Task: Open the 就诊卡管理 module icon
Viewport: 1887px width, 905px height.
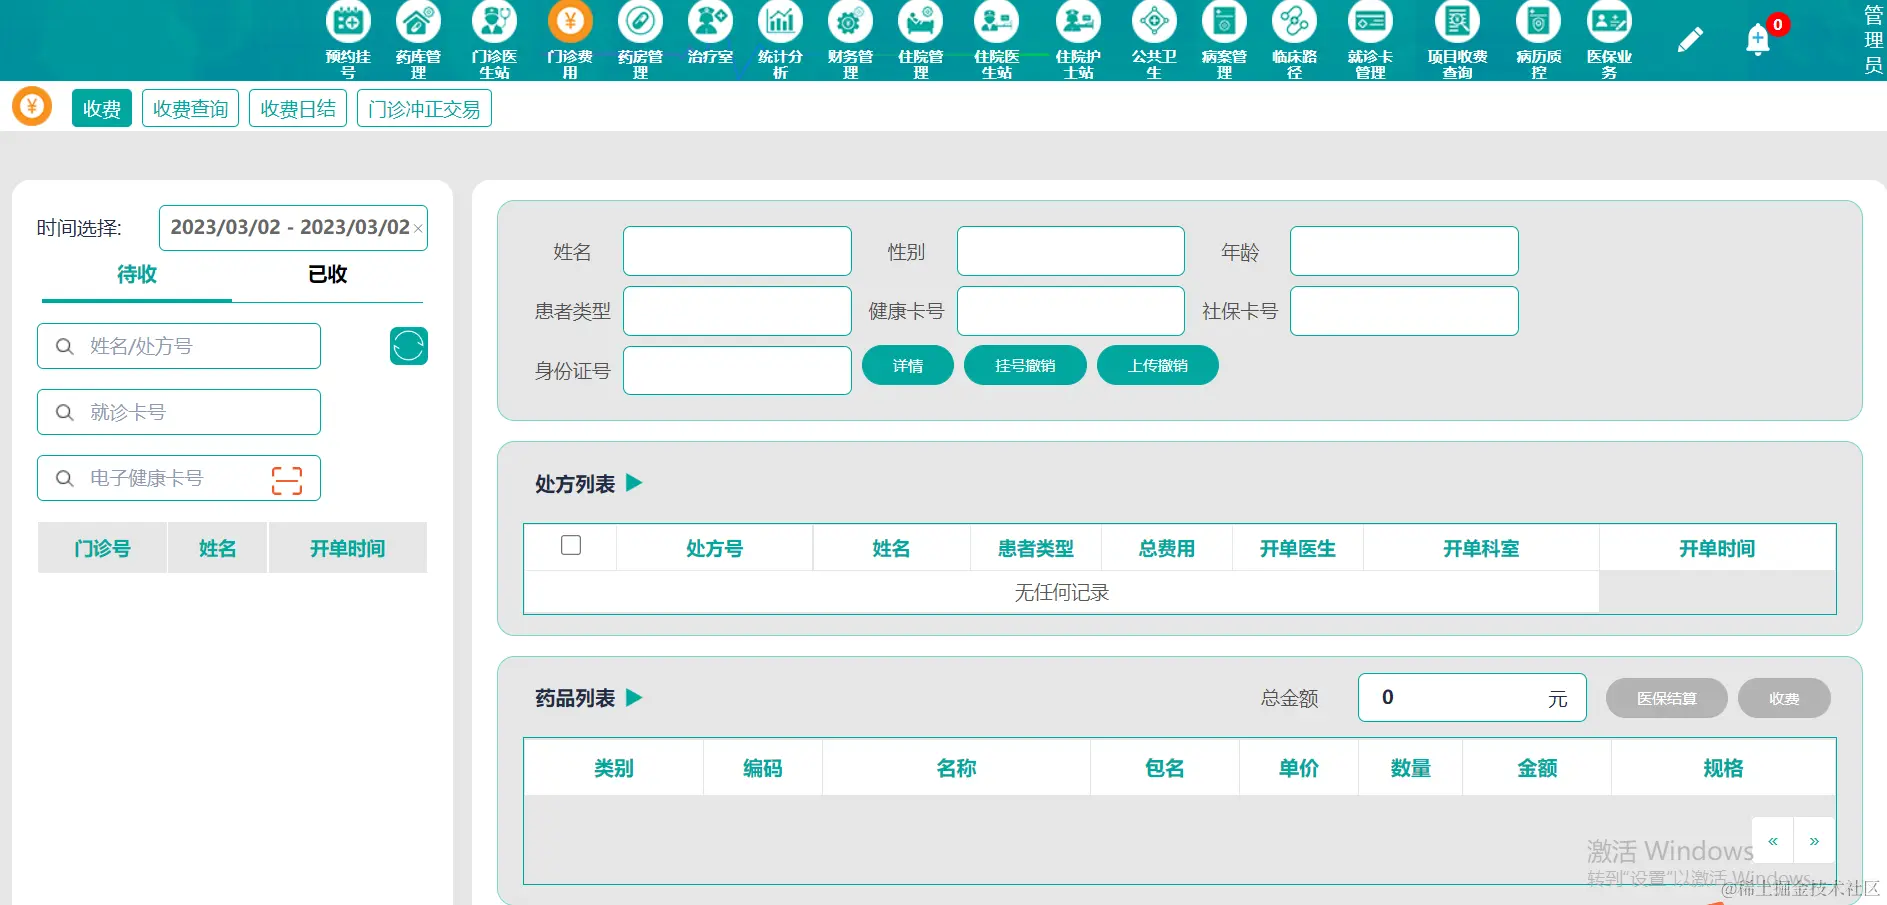Action: (1370, 22)
